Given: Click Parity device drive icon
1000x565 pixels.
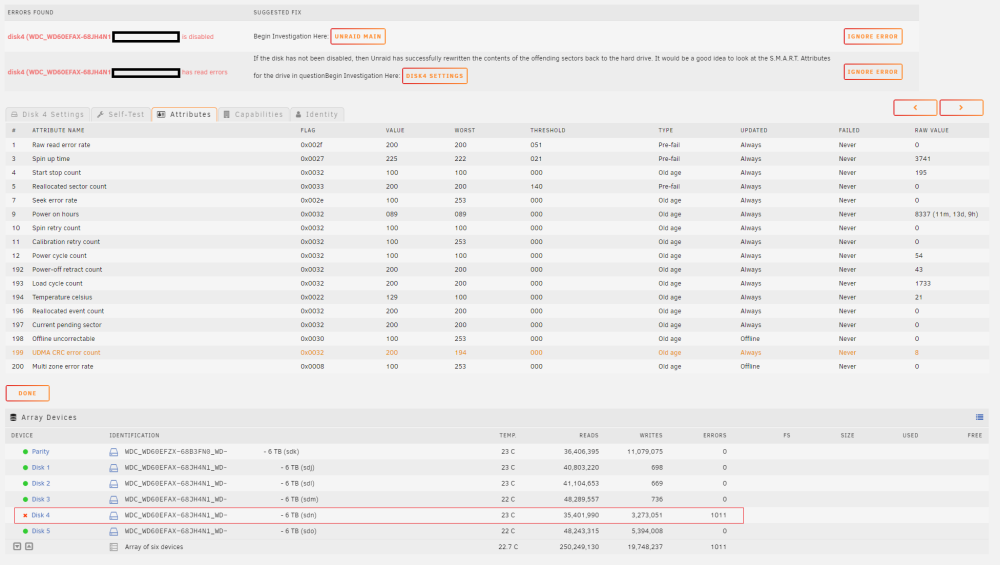Looking at the screenshot, I should 114,452.
